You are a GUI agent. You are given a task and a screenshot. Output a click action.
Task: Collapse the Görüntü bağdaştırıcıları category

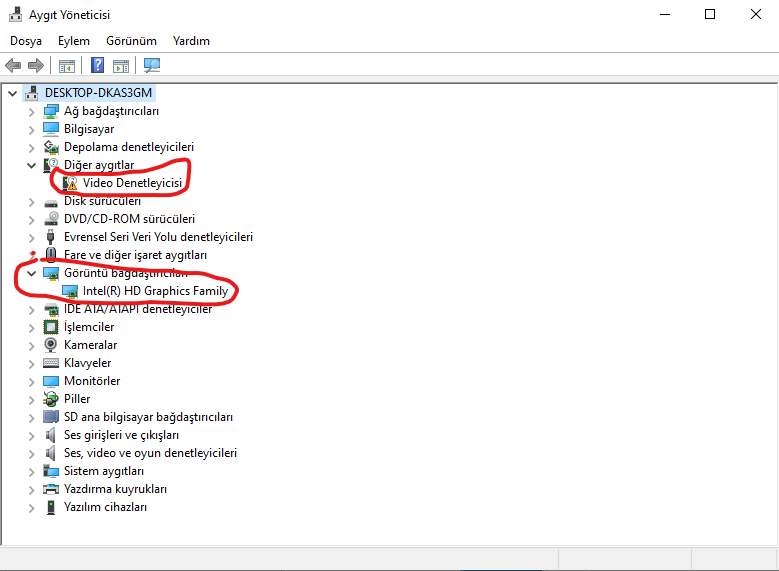(31, 273)
